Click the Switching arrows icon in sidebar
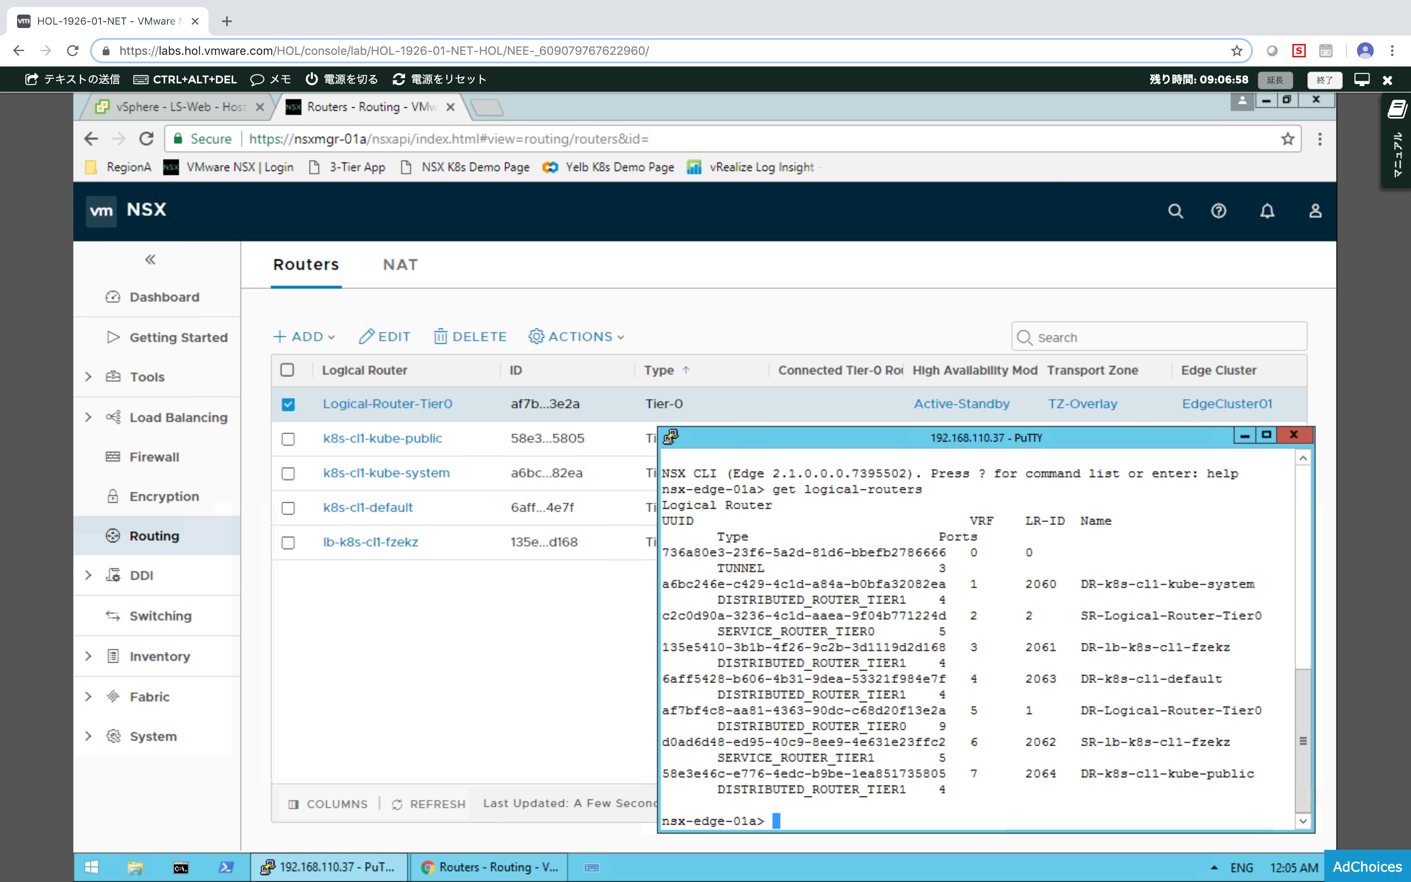1411x882 pixels. [113, 616]
